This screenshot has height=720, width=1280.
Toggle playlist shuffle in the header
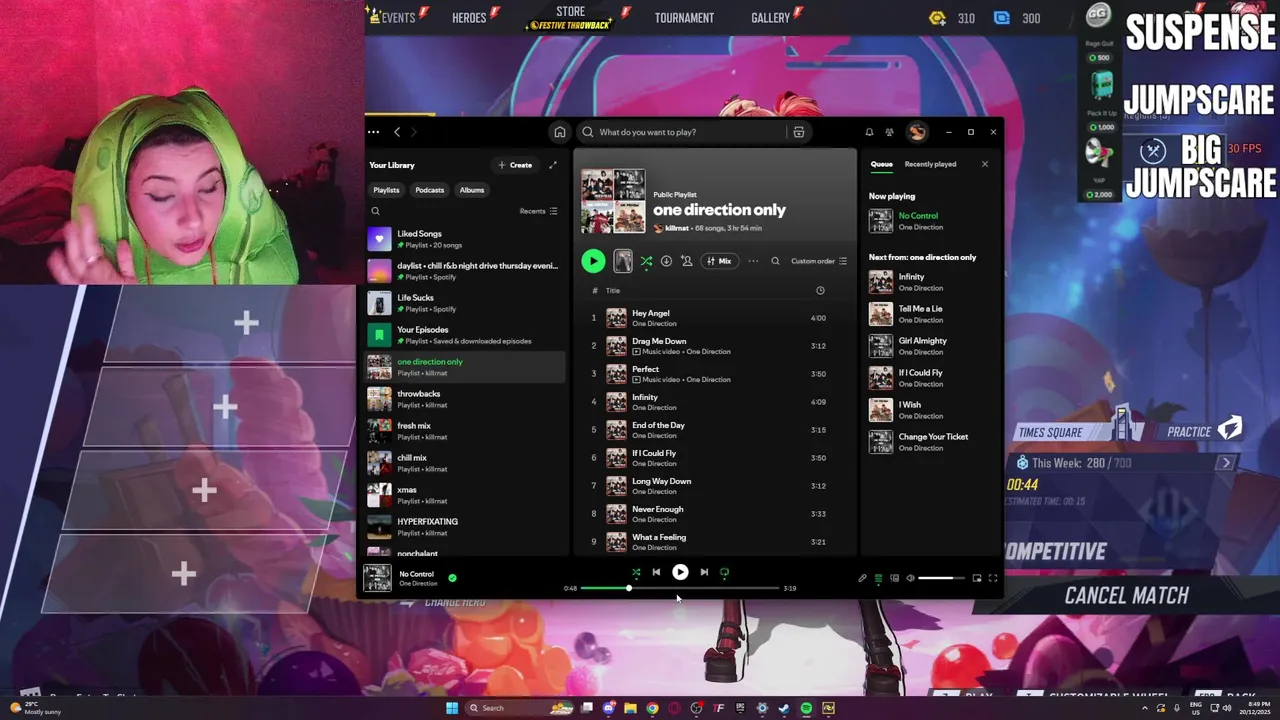point(646,261)
